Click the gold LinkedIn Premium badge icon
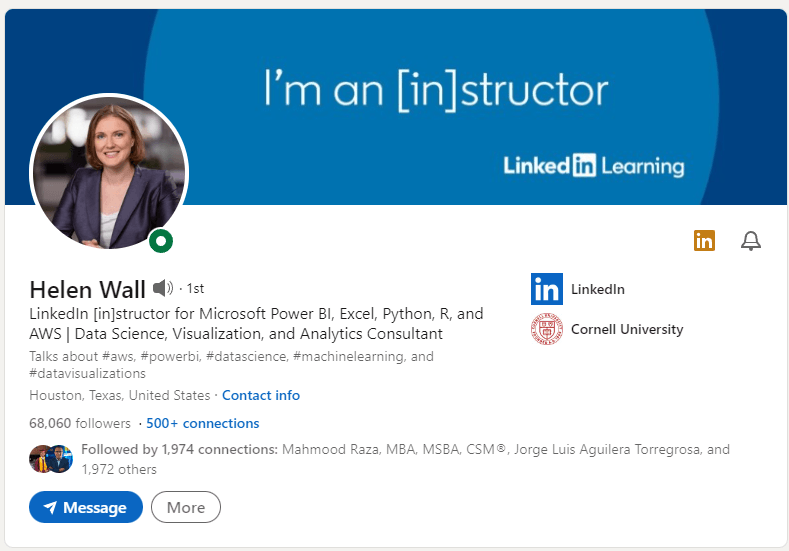 [x=704, y=240]
